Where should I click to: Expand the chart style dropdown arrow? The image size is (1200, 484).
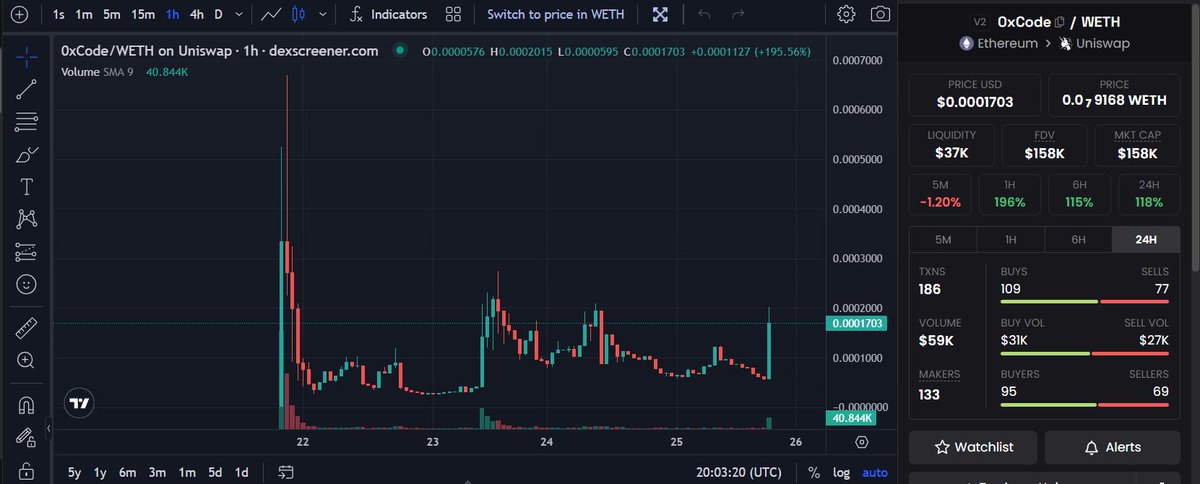322,14
